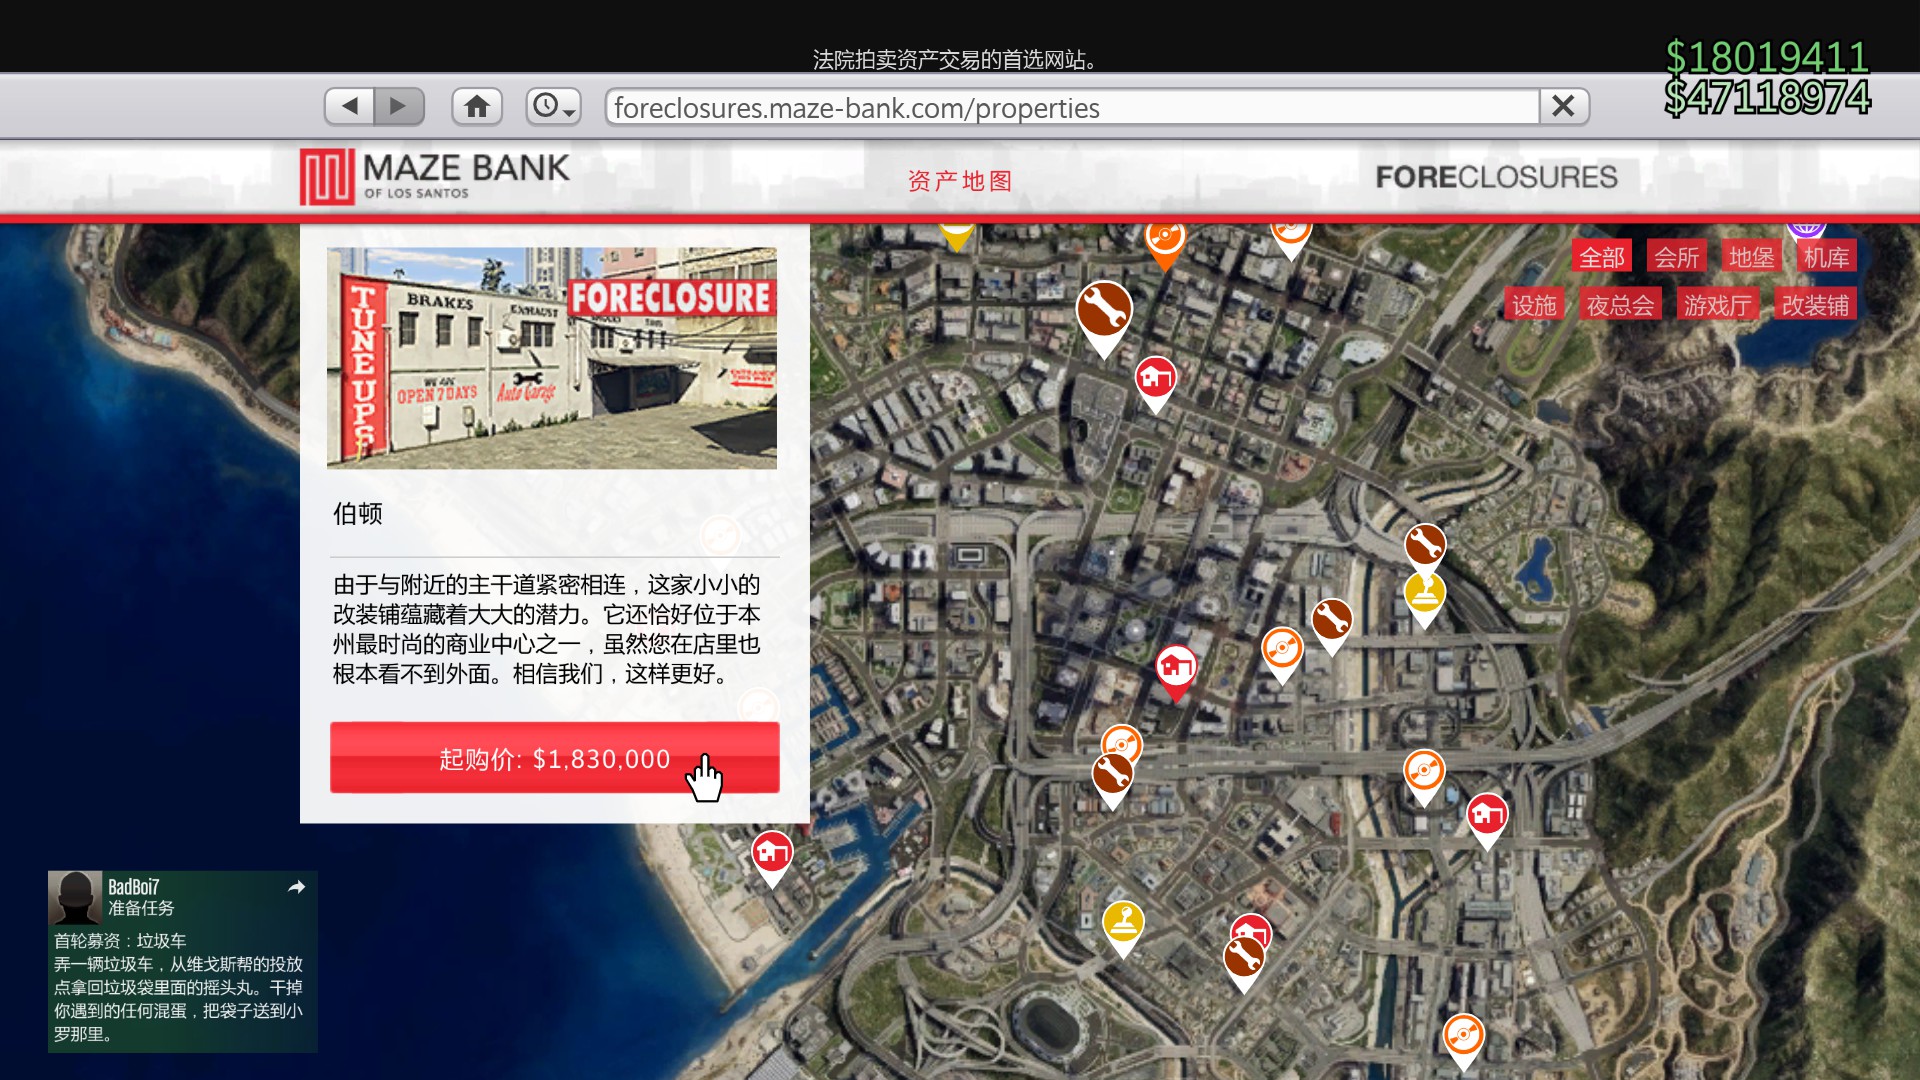The width and height of the screenshot is (1920, 1080).
Task: Click the Maze Bank of Los Santos logo
Action: click(435, 176)
